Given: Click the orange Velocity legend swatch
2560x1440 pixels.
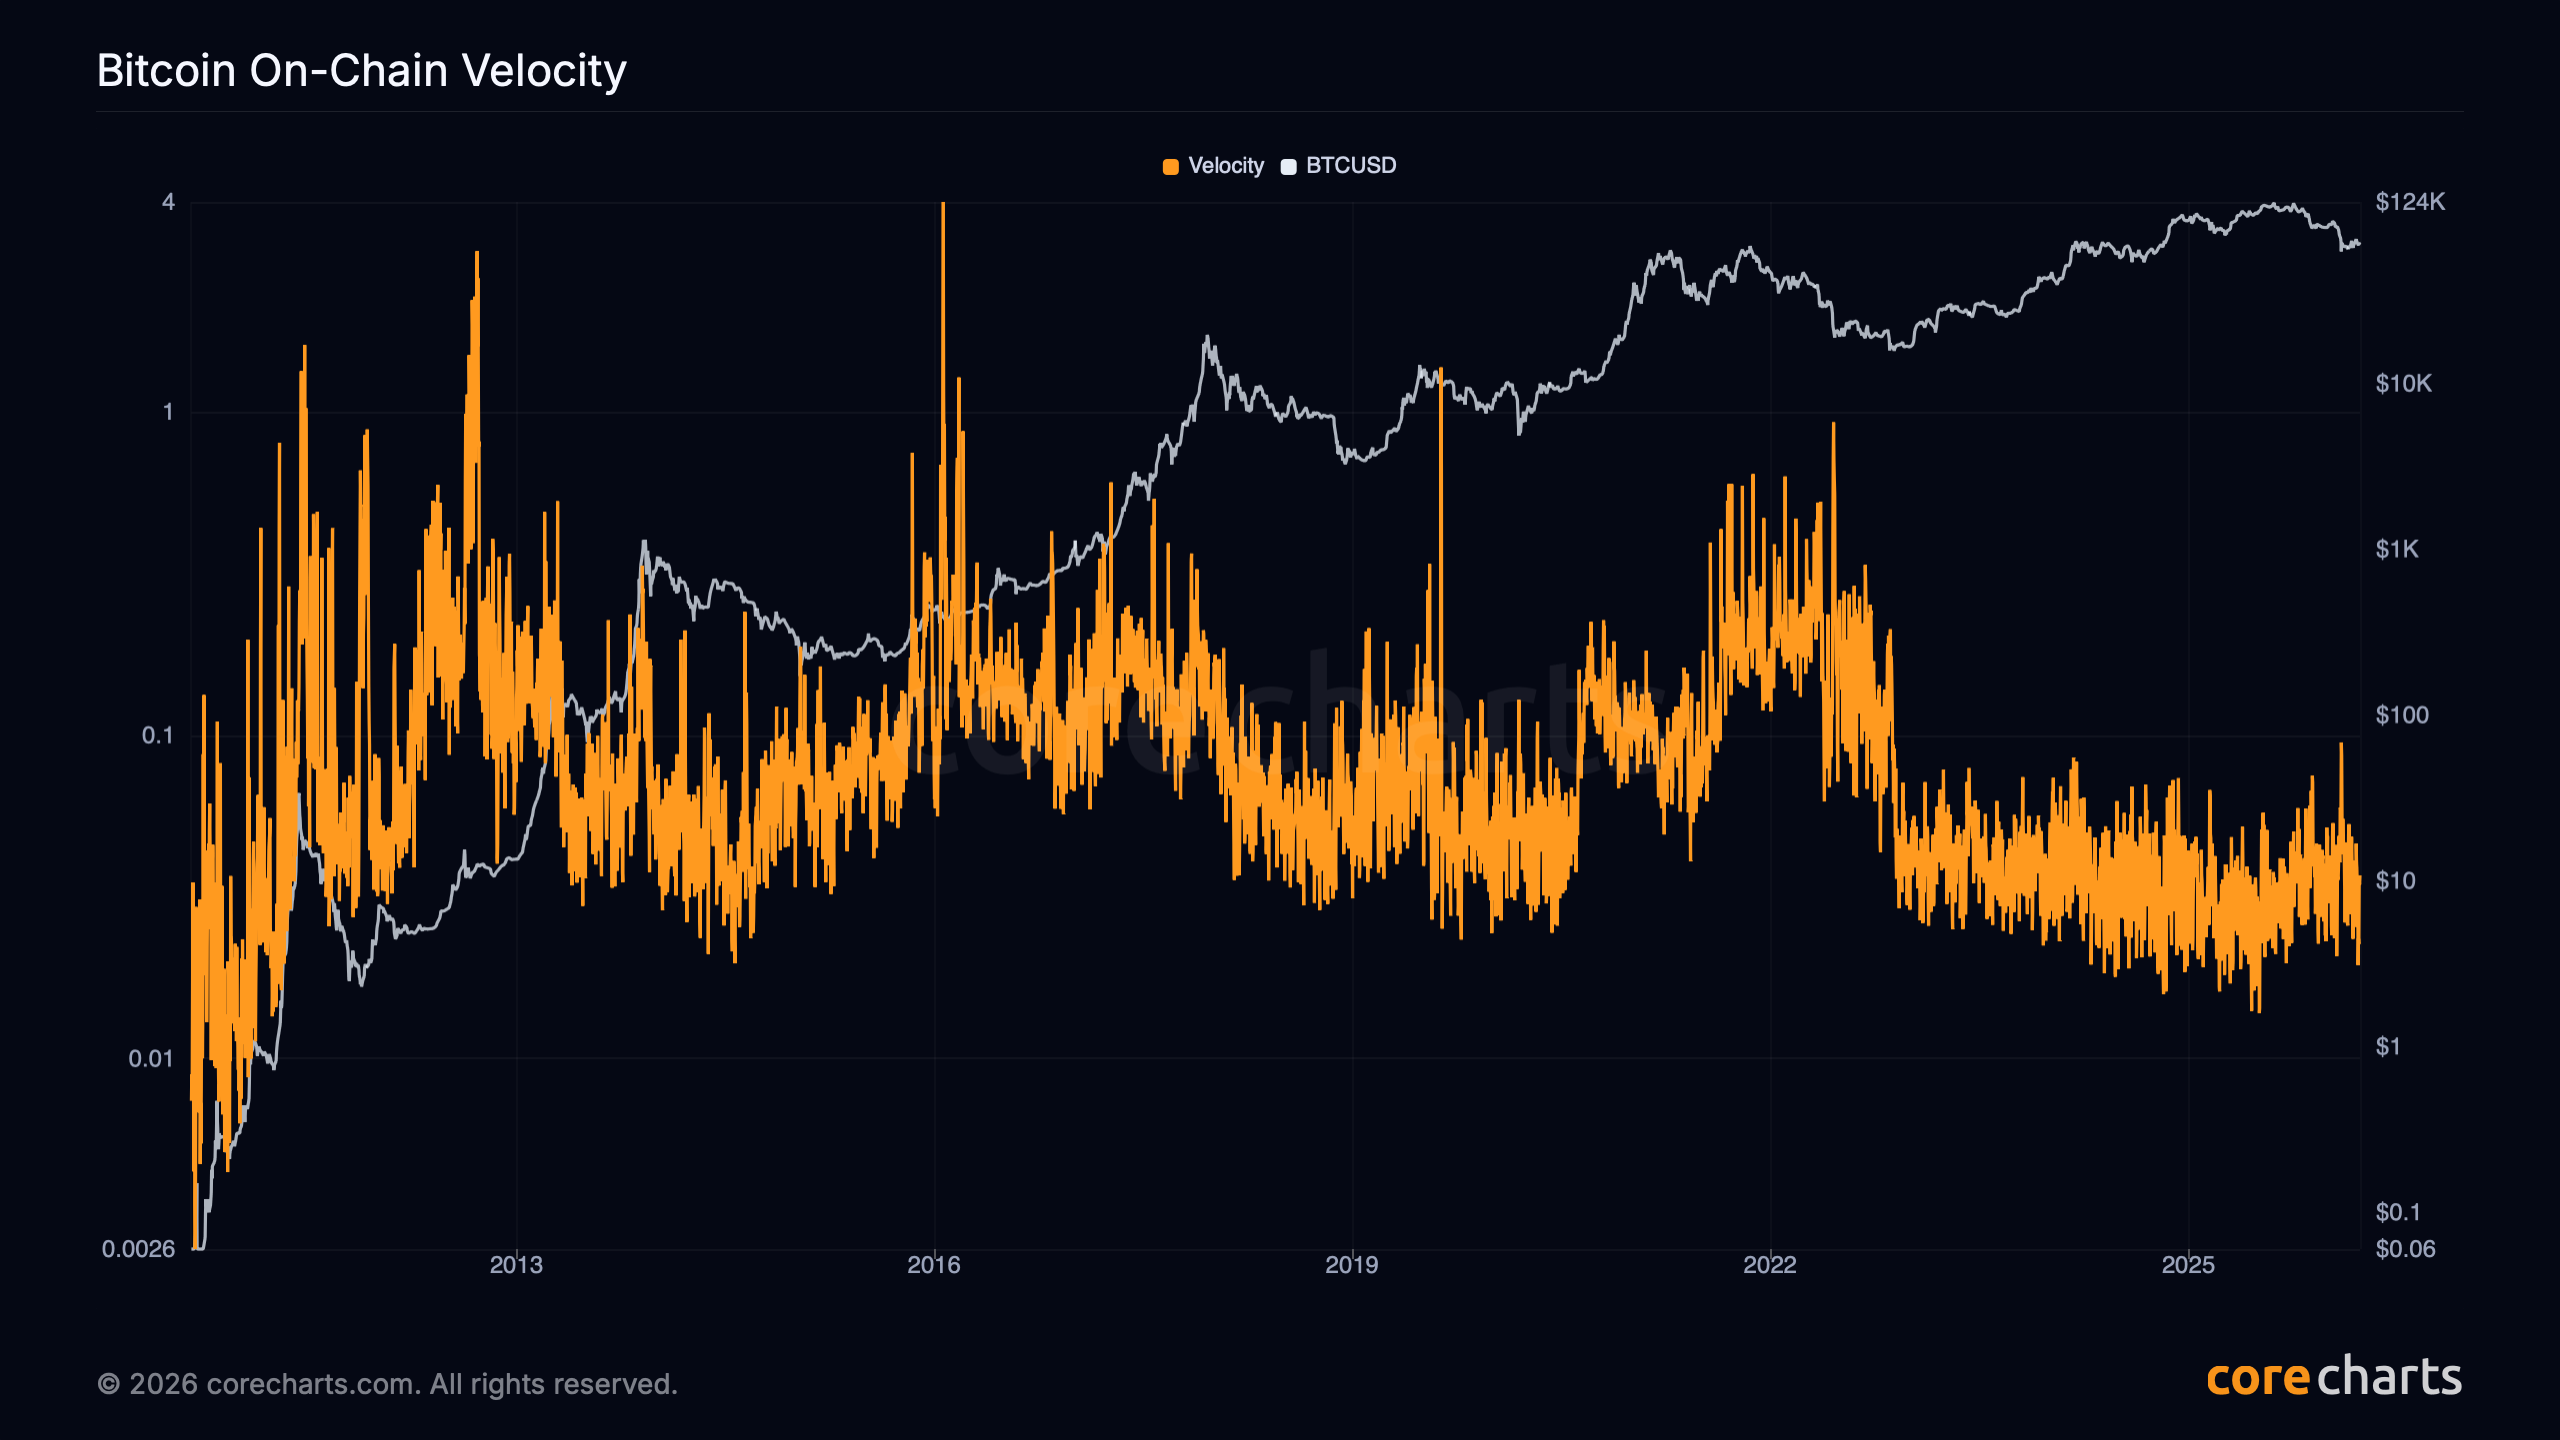Looking at the screenshot, I should (1171, 167).
